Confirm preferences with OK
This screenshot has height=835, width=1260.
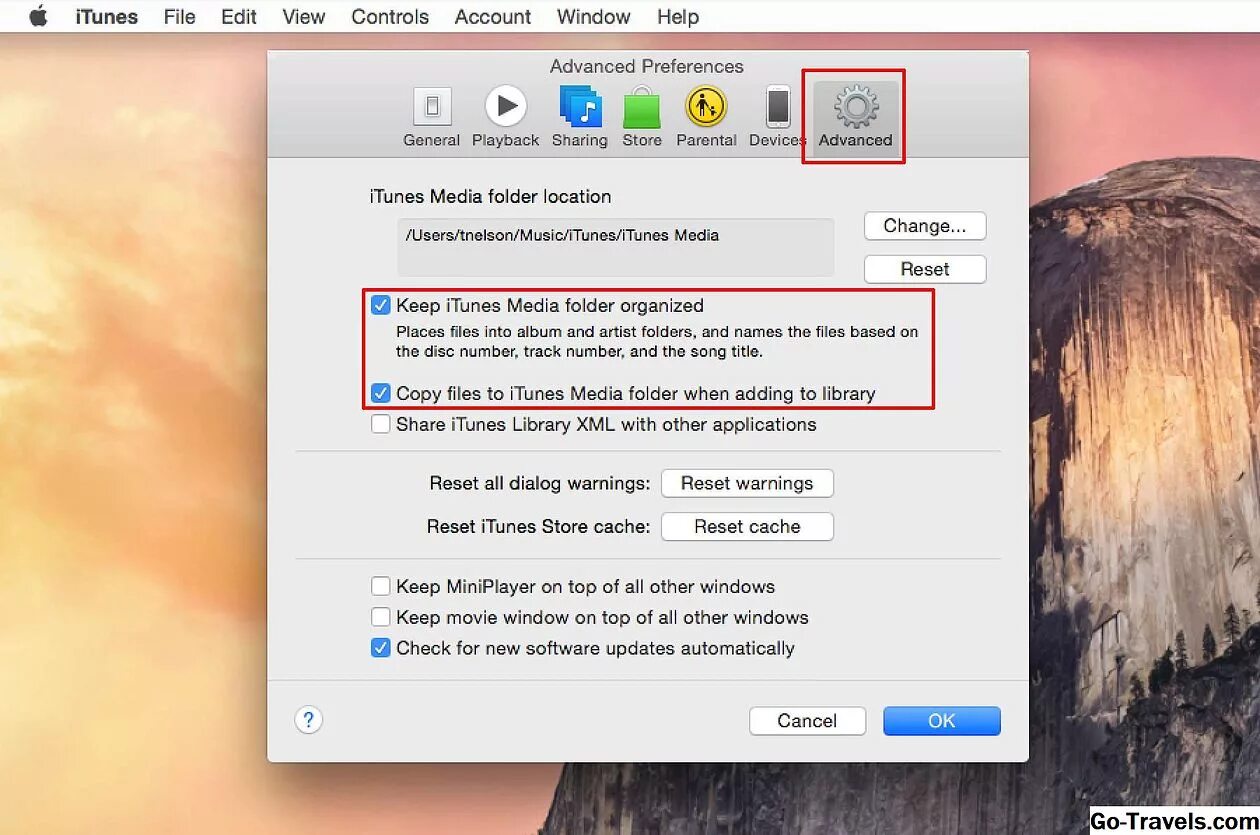pyautogui.click(x=942, y=721)
